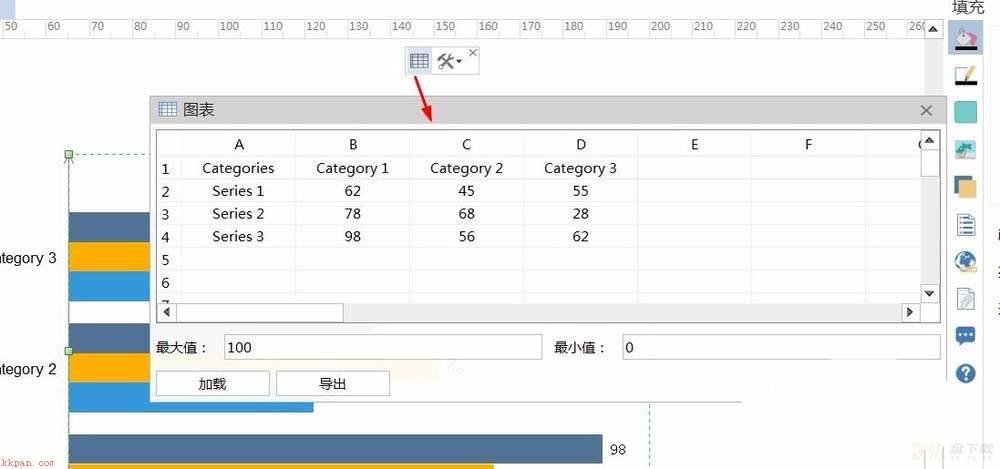Select column header B

click(353, 145)
